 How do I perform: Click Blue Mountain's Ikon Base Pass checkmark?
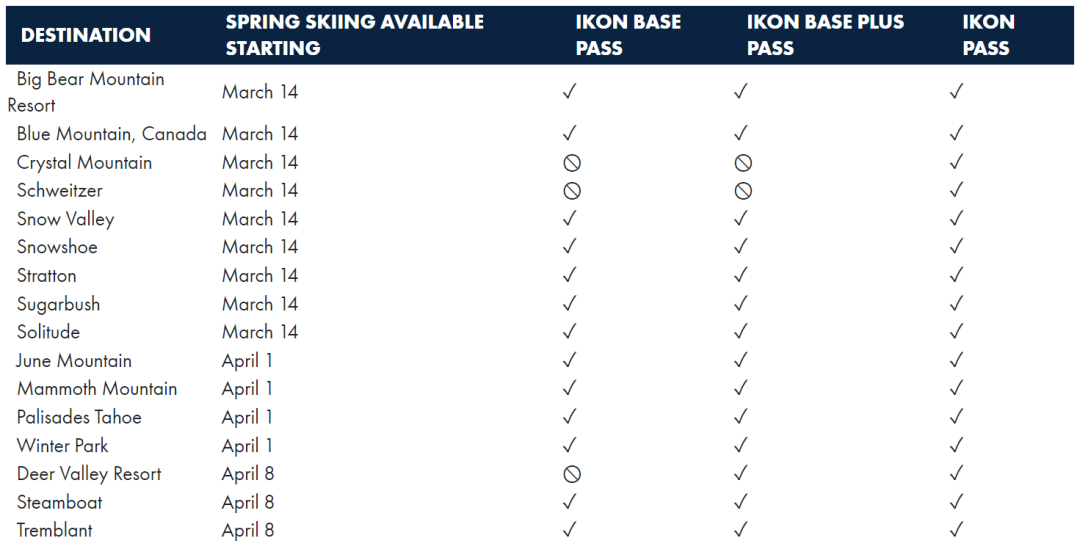(570, 133)
